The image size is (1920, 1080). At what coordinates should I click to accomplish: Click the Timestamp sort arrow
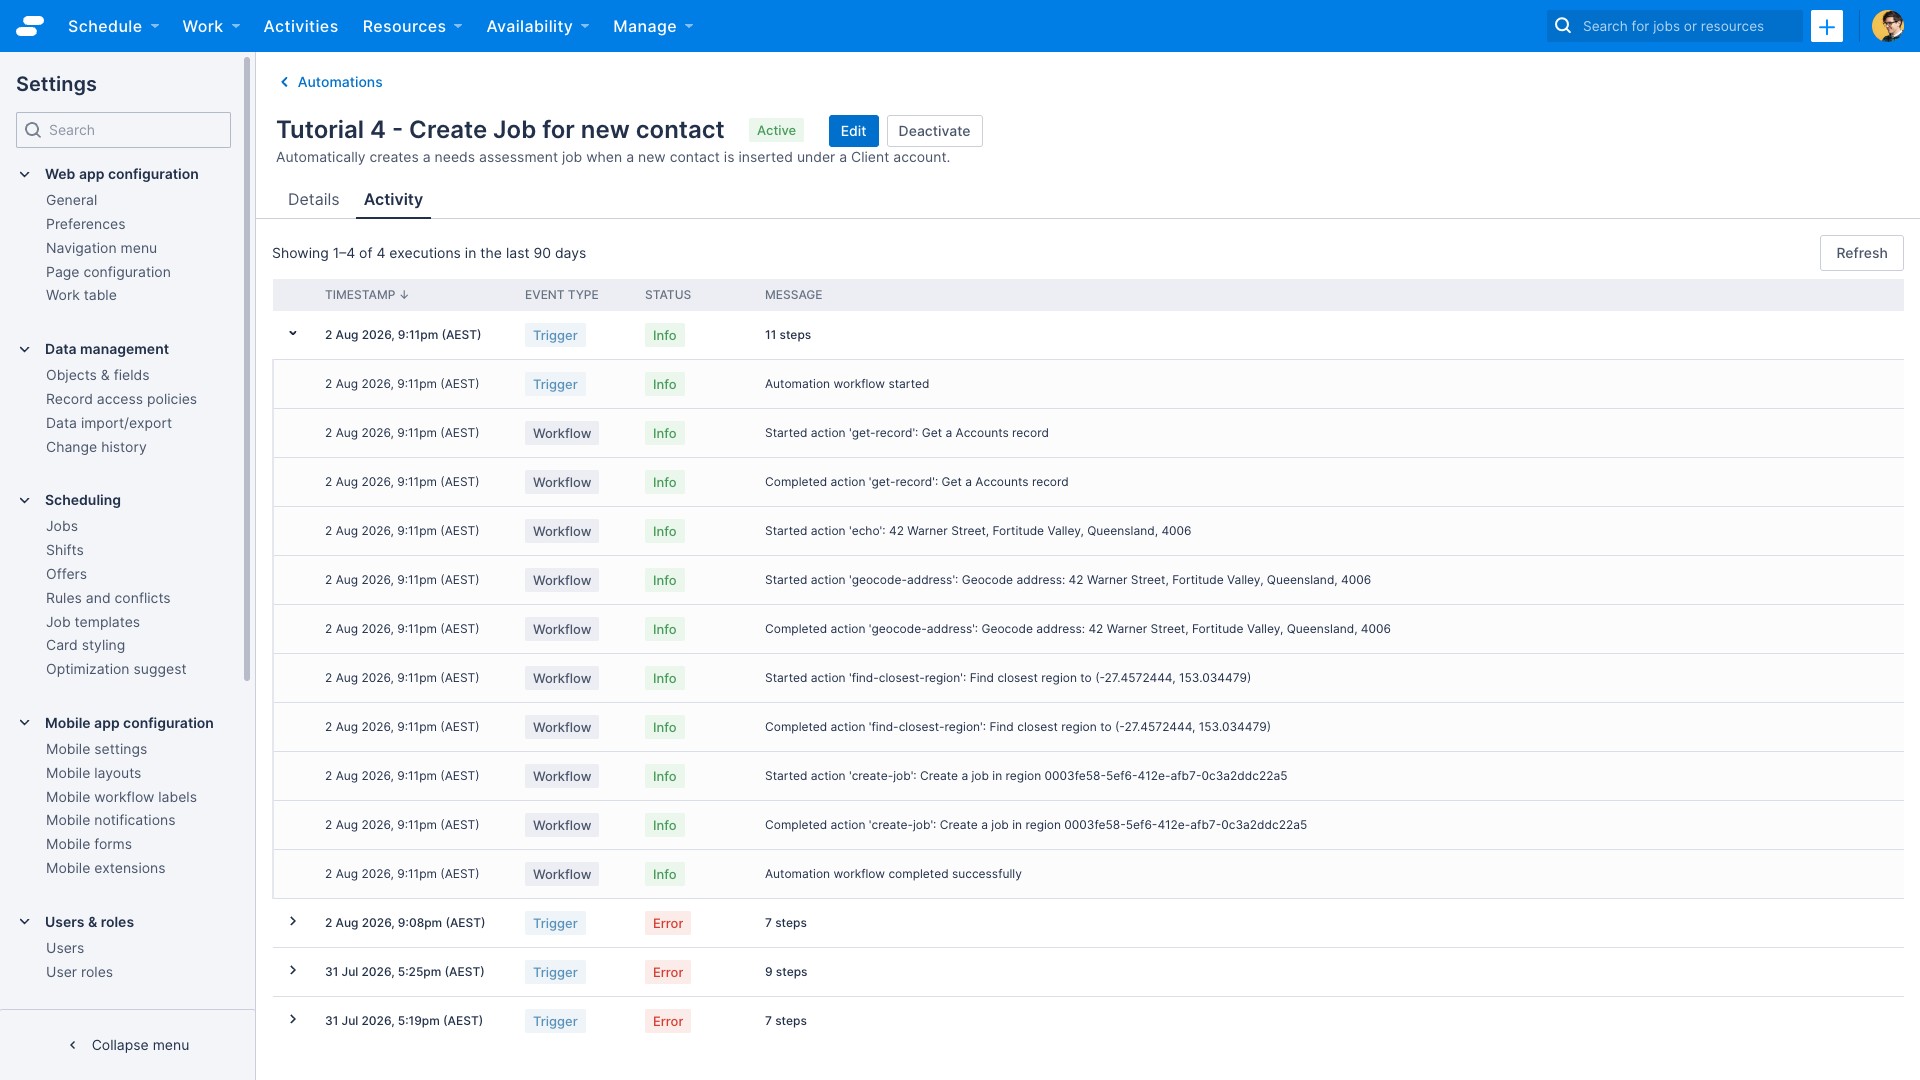(x=404, y=295)
